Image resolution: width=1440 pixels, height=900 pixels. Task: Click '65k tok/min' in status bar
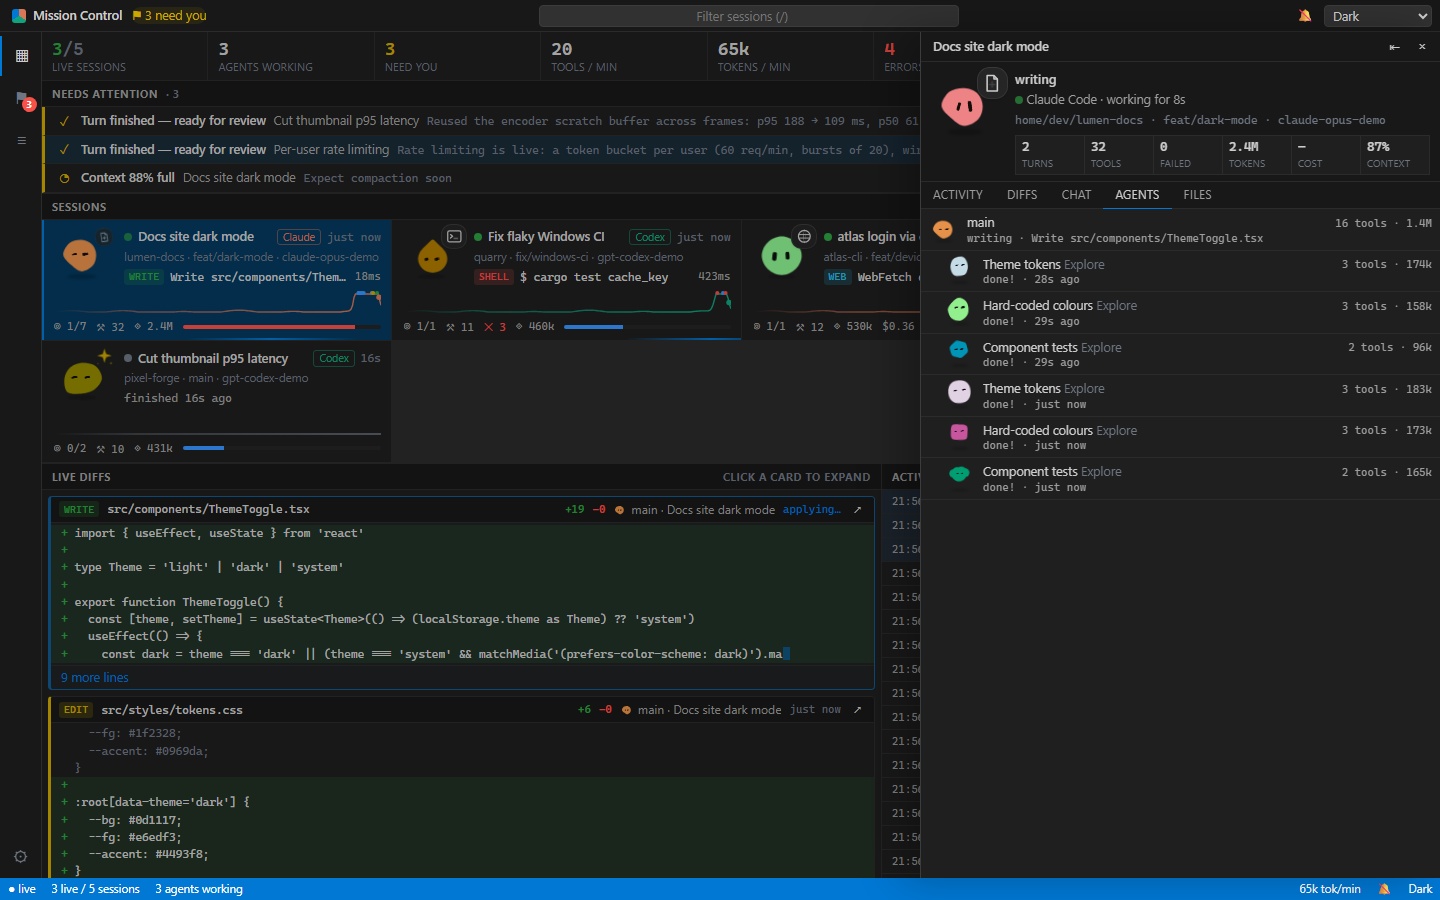click(x=1330, y=889)
